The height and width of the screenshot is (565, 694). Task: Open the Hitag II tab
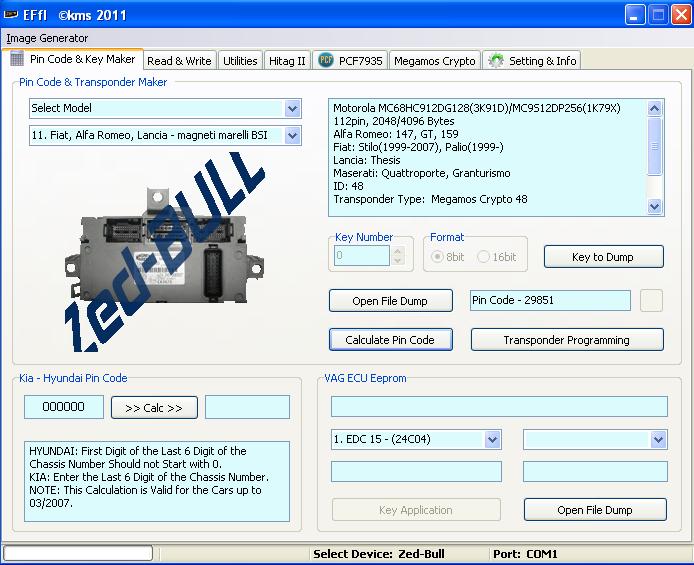pos(287,61)
